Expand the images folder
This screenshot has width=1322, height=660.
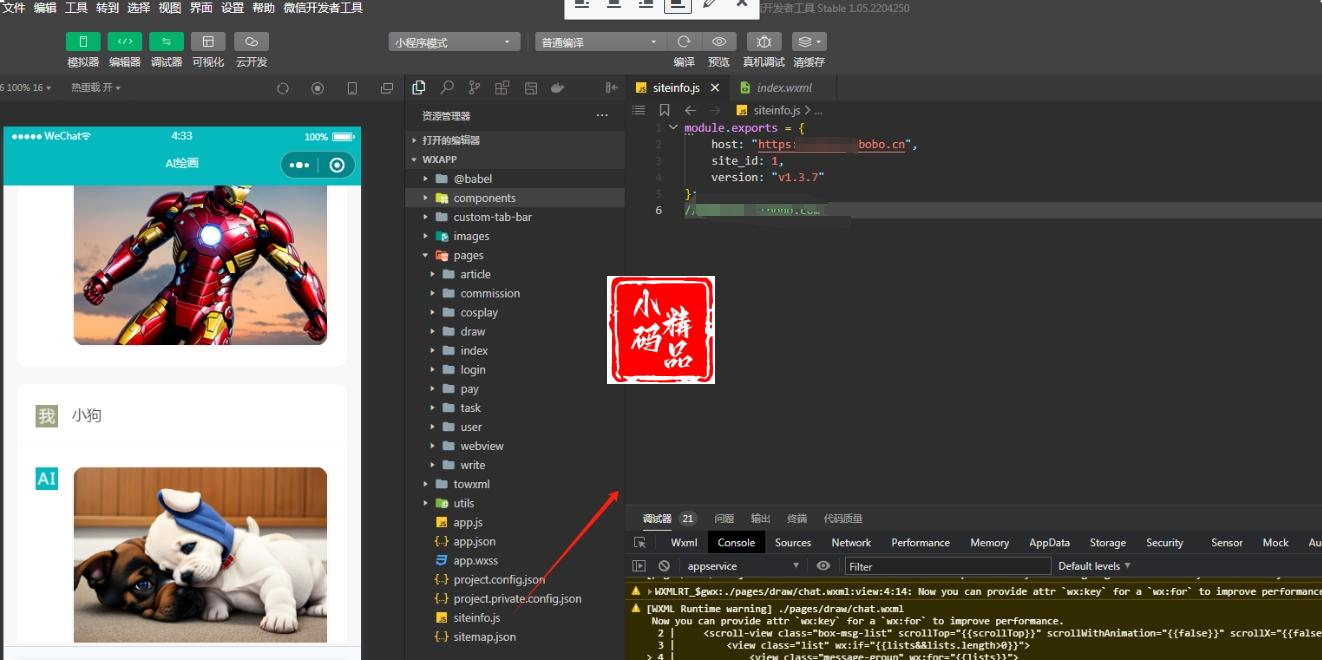pyautogui.click(x=515, y=236)
